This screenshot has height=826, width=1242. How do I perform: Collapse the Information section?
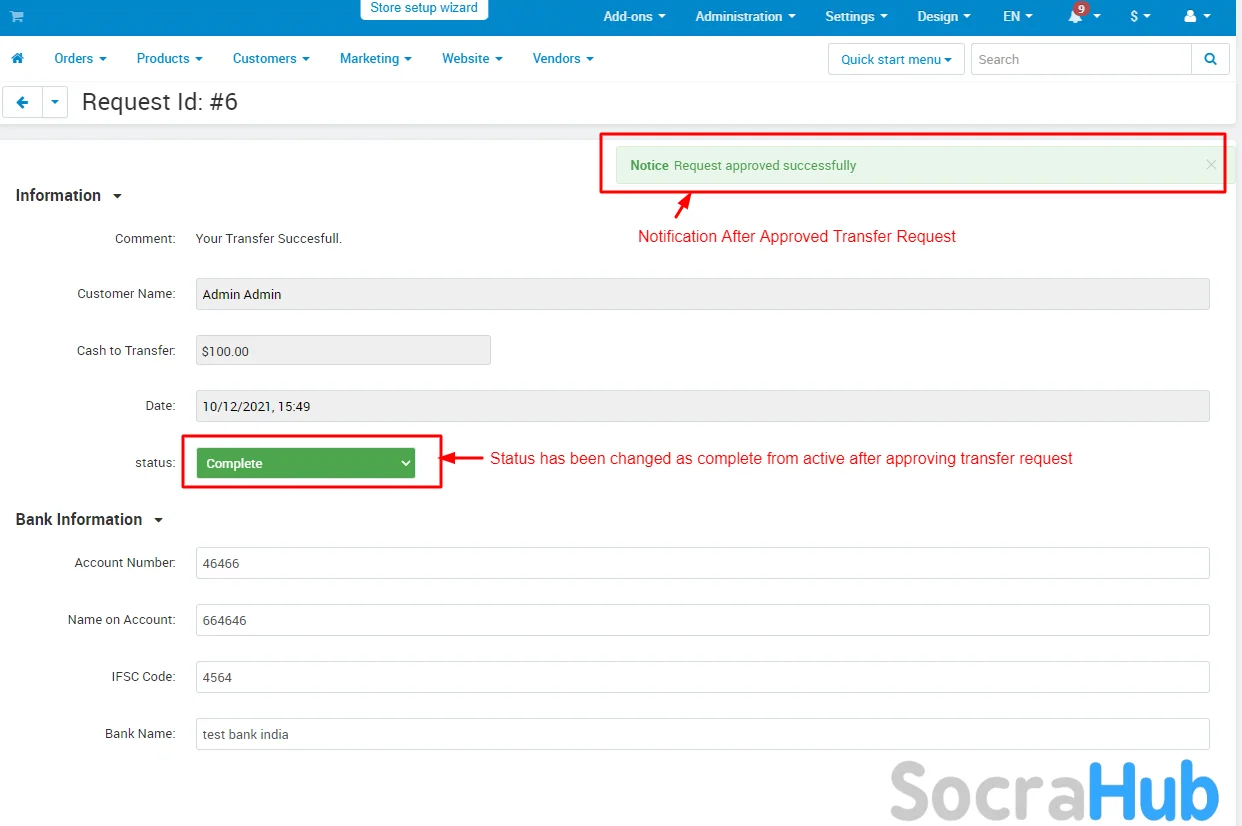pos(68,196)
